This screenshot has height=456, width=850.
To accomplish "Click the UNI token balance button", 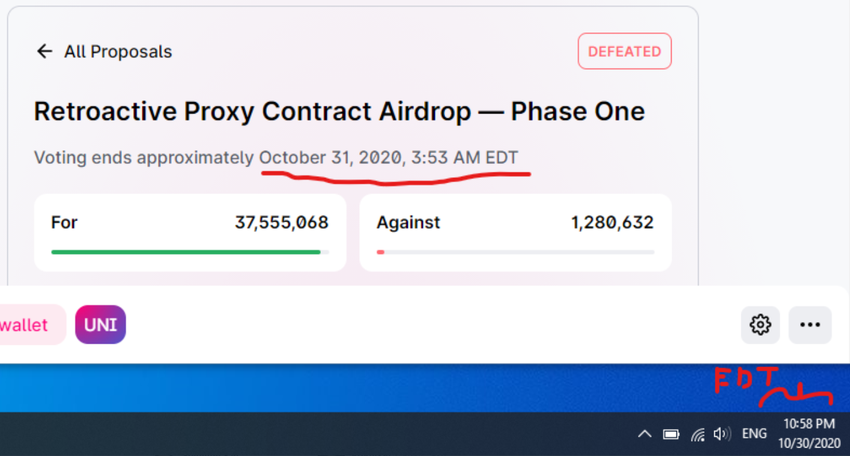I will [100, 325].
